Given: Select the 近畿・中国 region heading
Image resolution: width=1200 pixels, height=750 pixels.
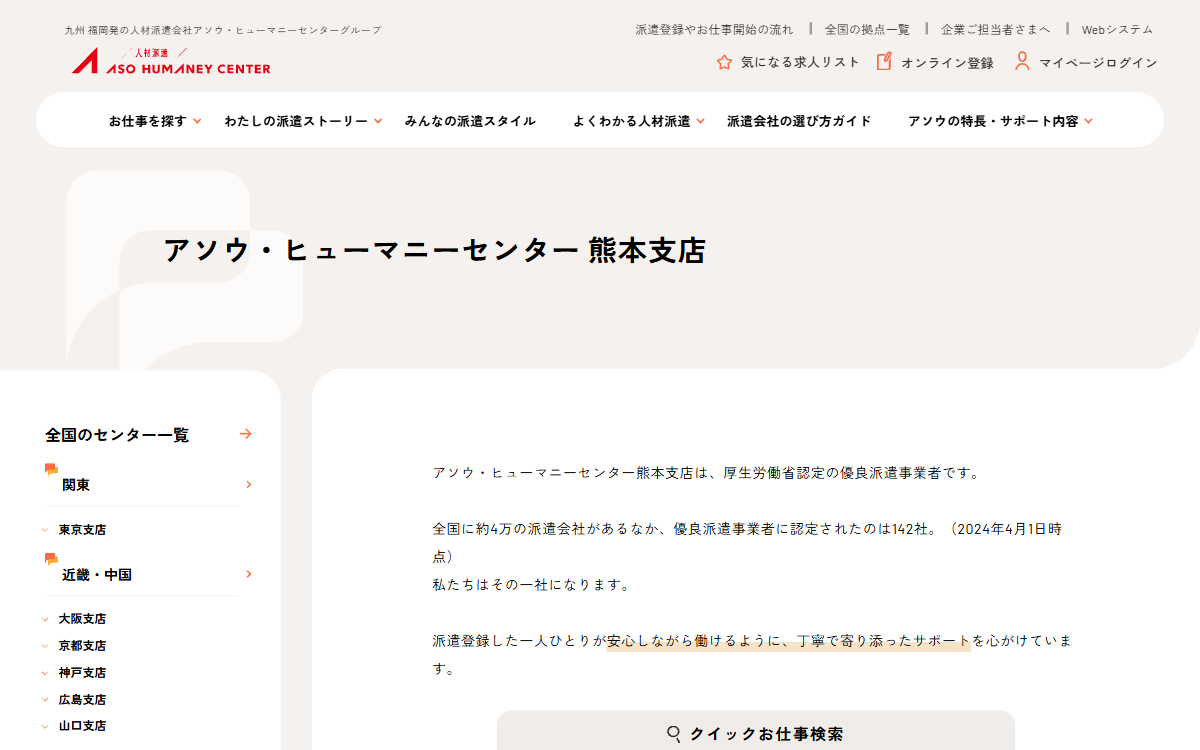Looking at the screenshot, I should tap(97, 575).
